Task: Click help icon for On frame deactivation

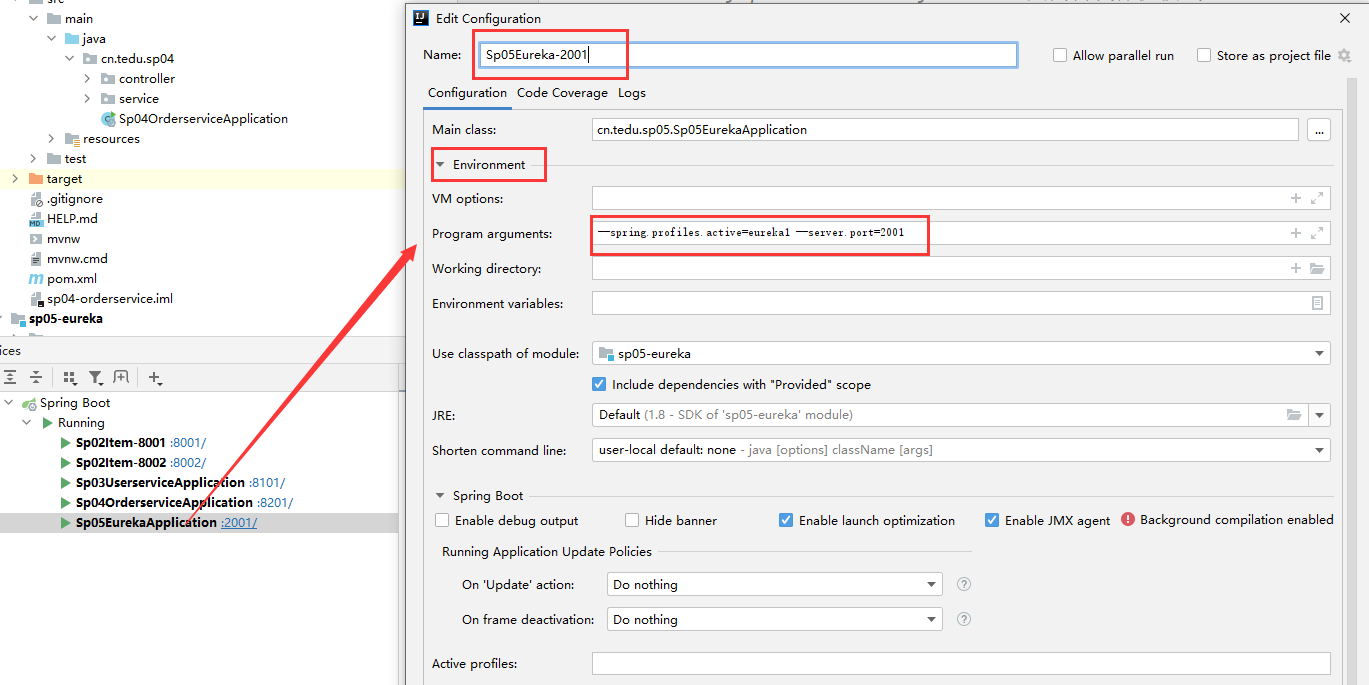Action: (x=964, y=619)
